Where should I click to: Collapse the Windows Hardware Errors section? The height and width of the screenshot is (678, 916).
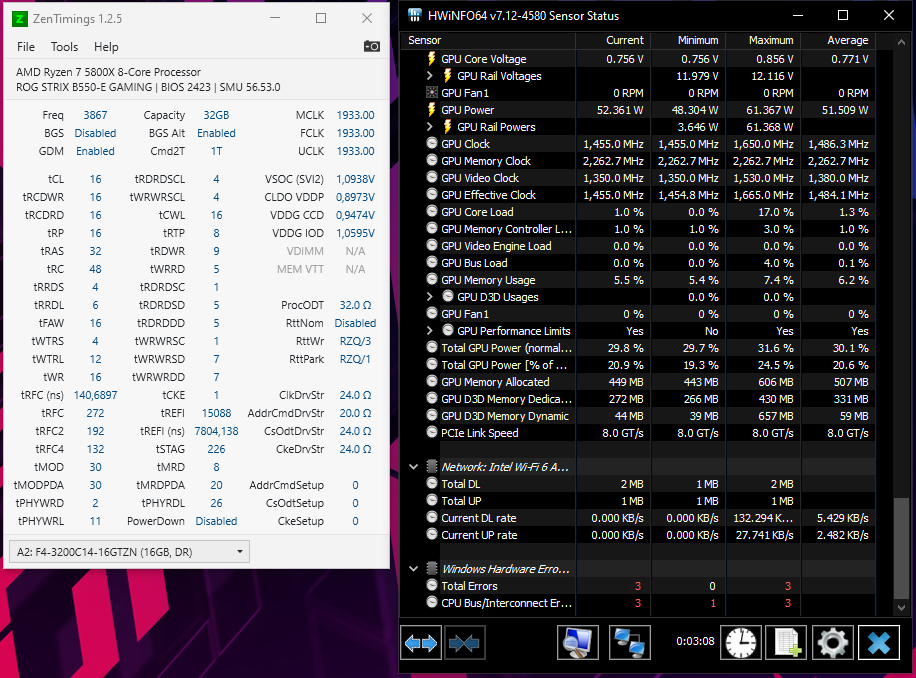click(x=414, y=569)
